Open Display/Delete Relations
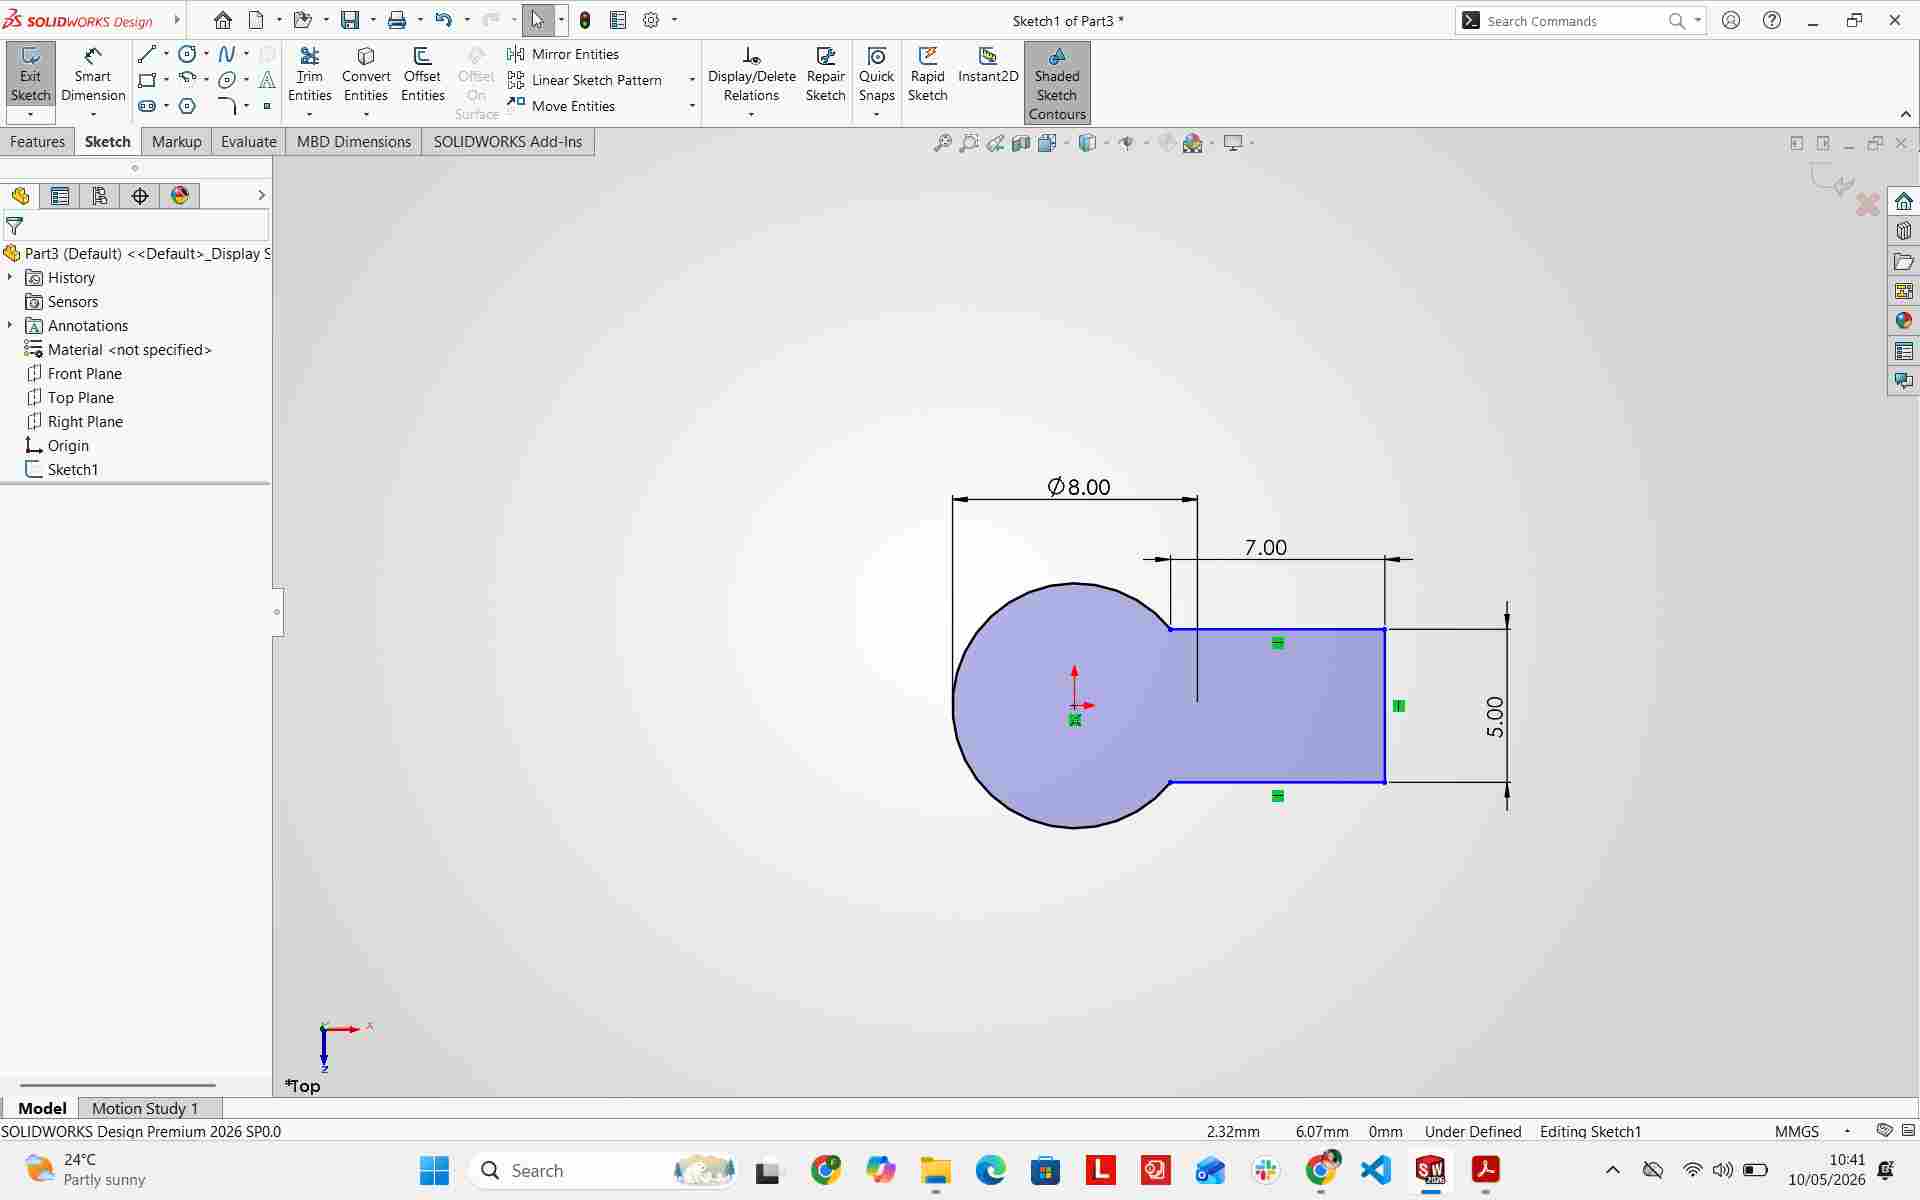This screenshot has height=1200, width=1920. point(751,75)
